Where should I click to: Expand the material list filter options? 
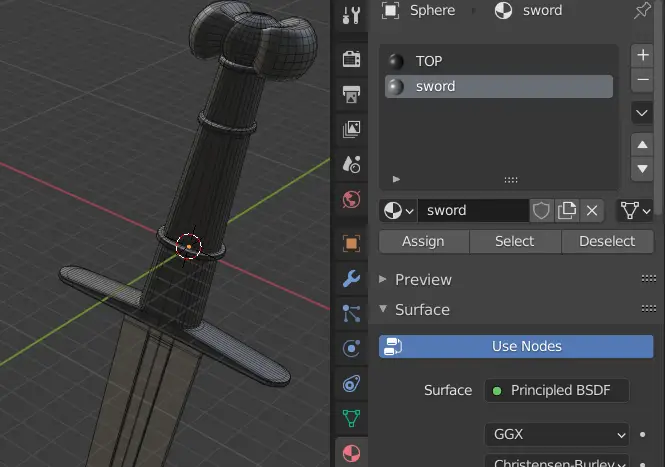pos(396,179)
